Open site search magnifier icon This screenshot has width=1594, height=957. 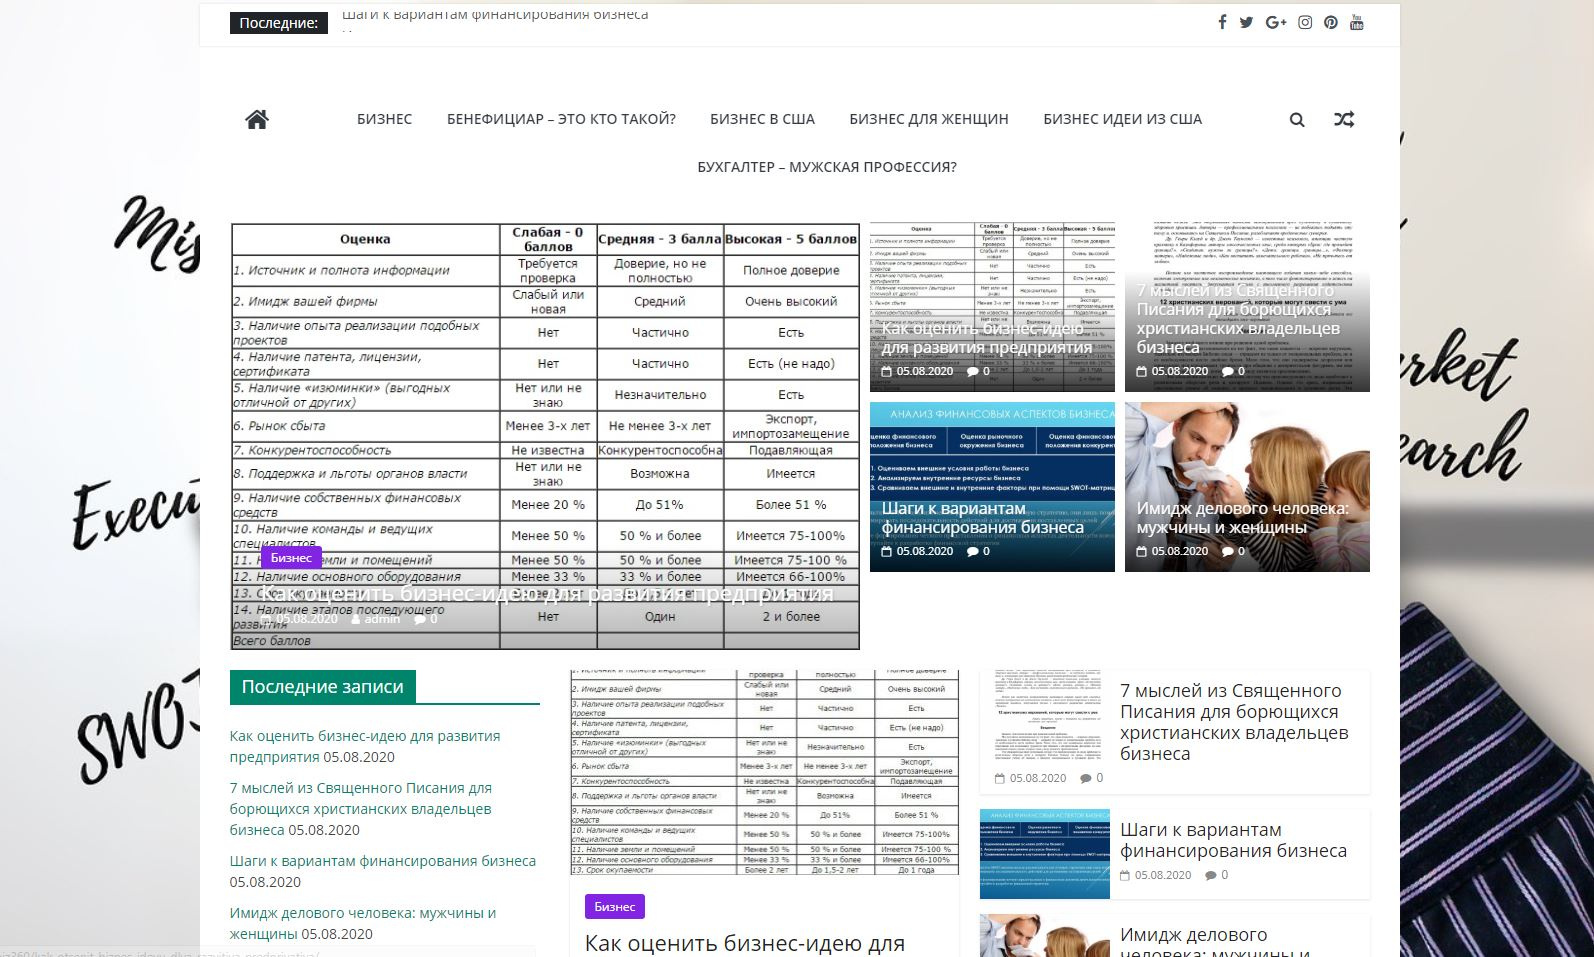[x=1297, y=120]
